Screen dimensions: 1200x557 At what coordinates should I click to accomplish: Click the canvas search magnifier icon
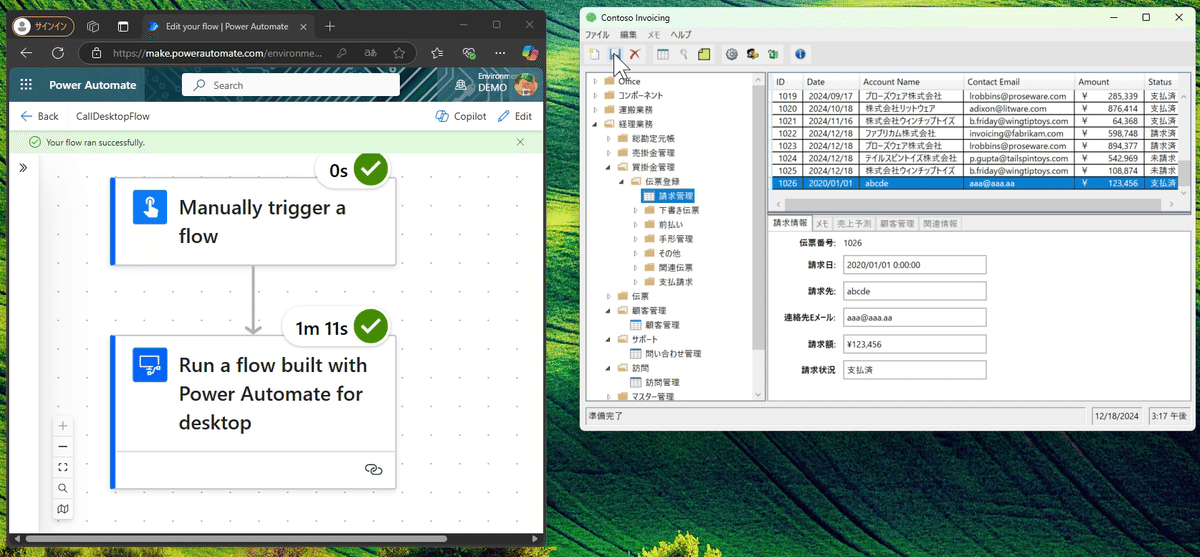(63, 488)
